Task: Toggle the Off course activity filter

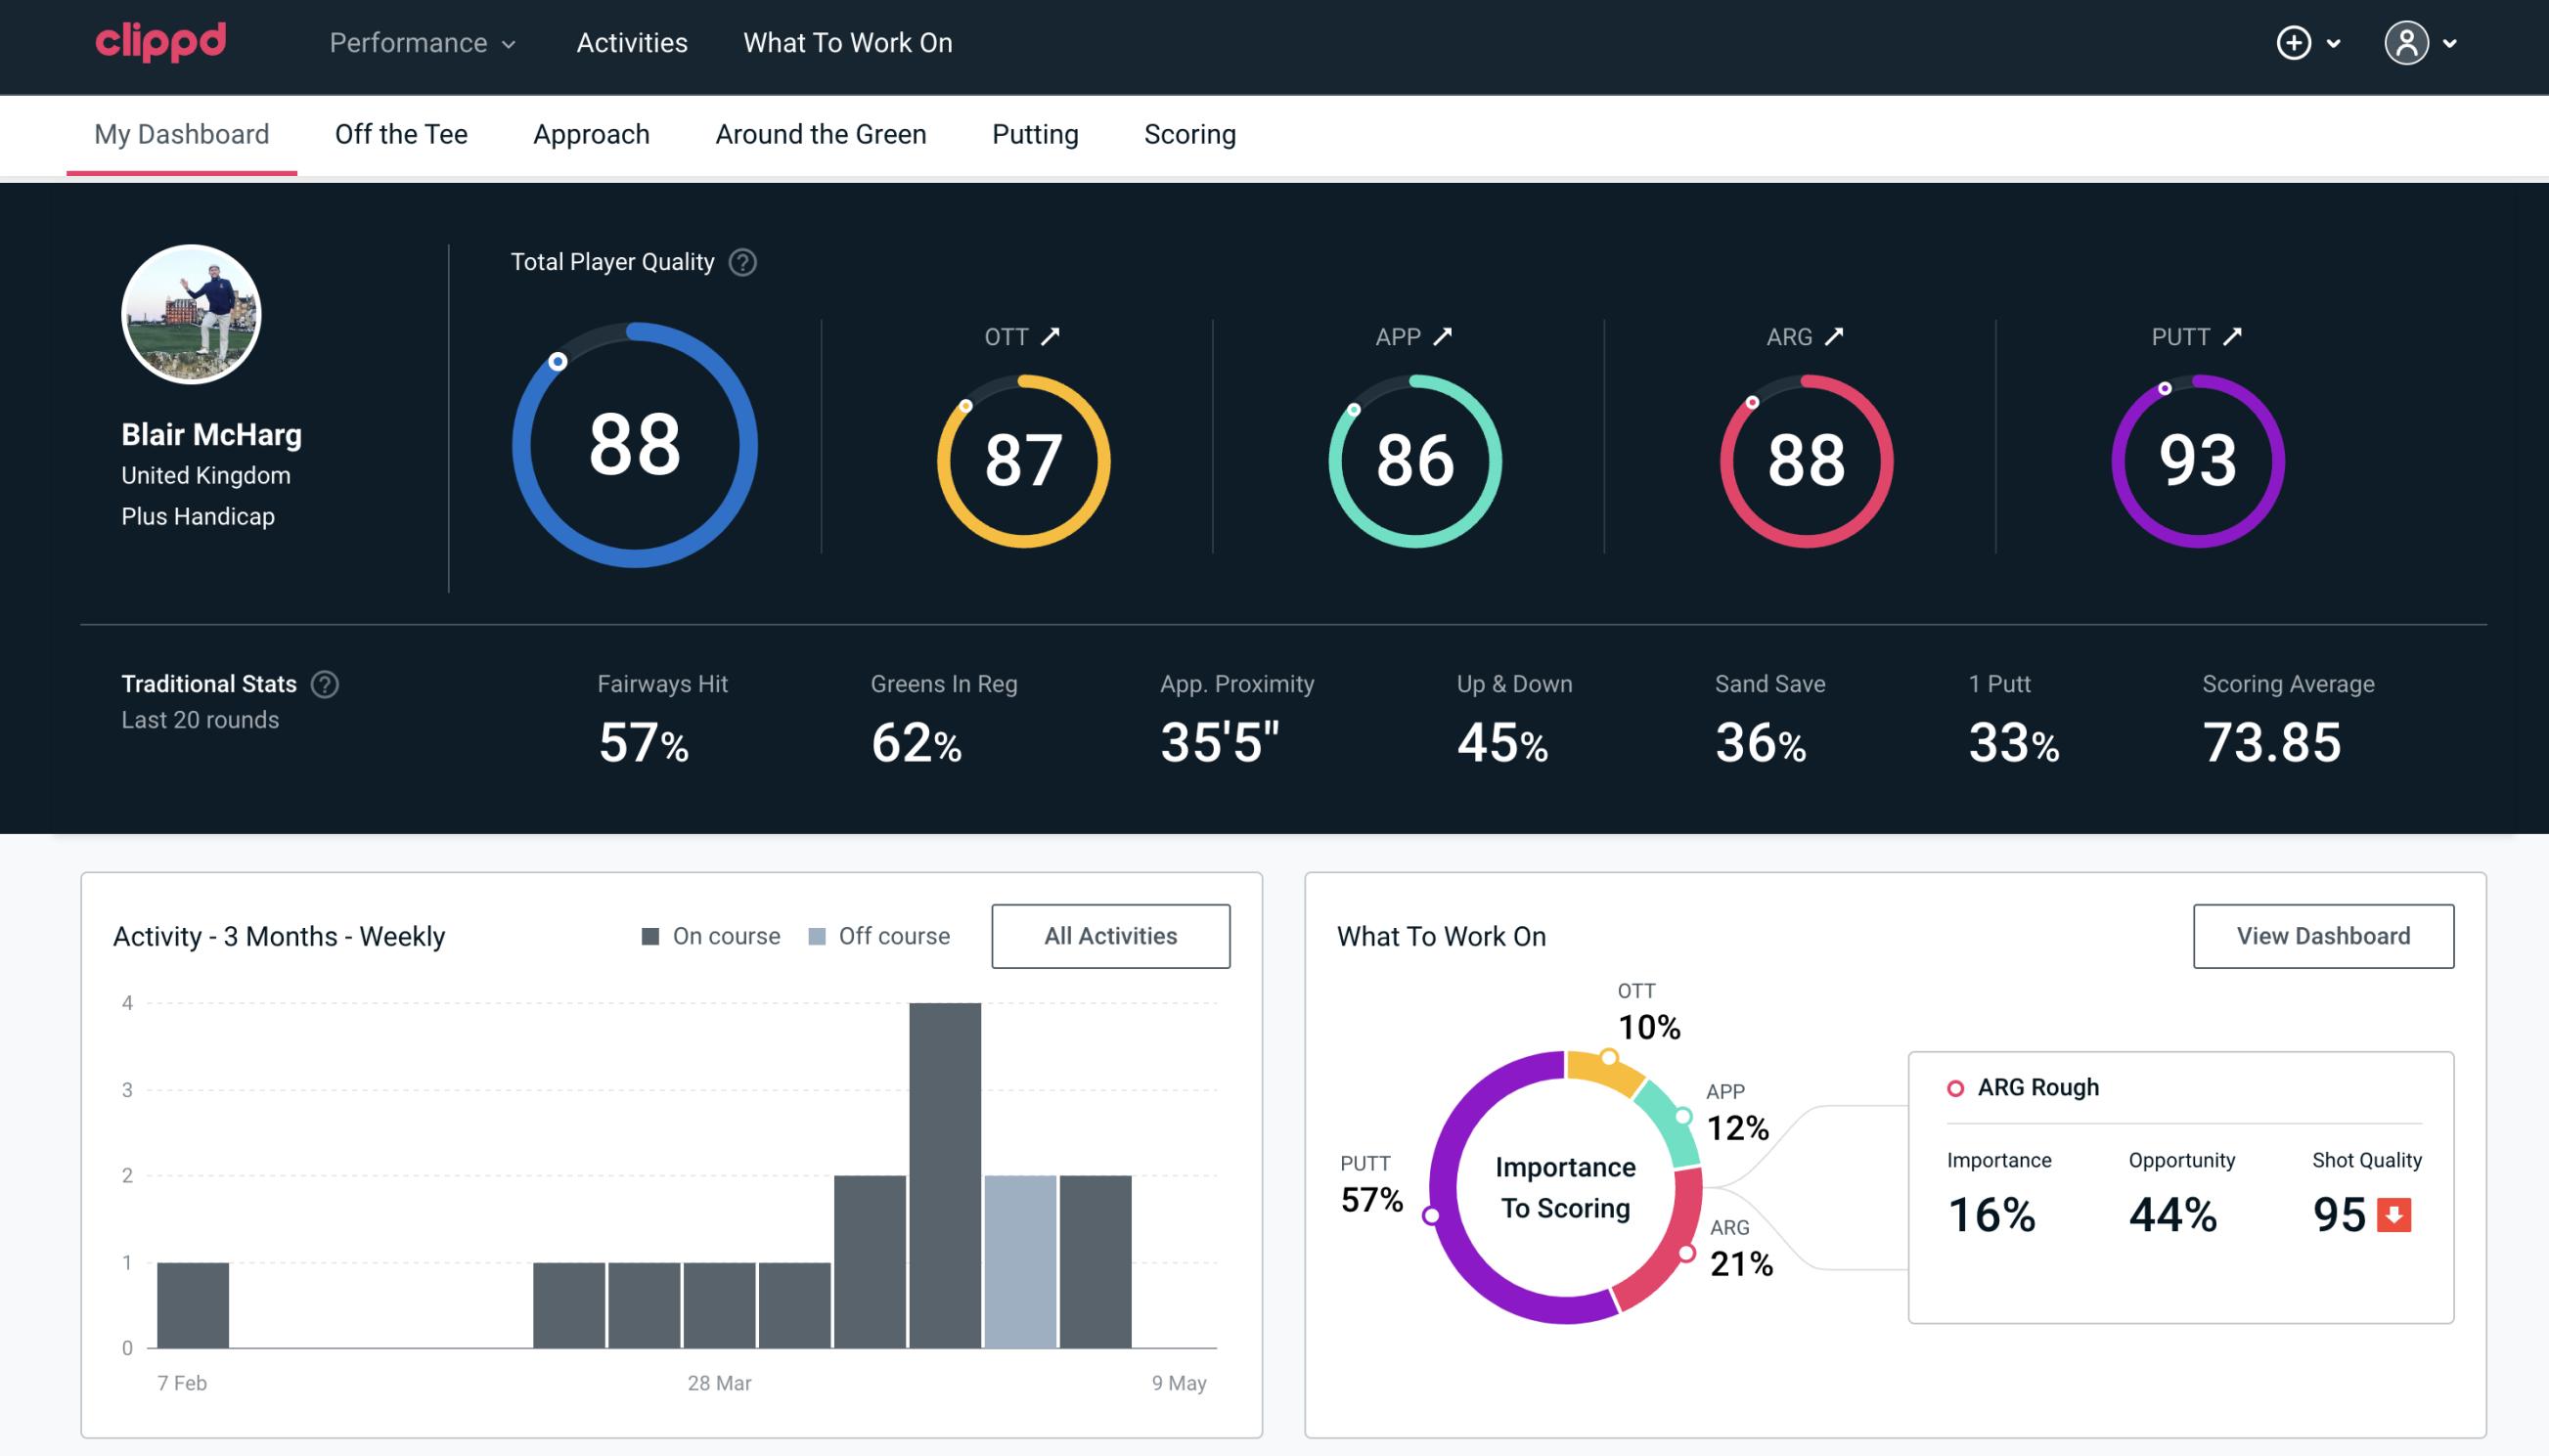Action: click(x=893, y=936)
